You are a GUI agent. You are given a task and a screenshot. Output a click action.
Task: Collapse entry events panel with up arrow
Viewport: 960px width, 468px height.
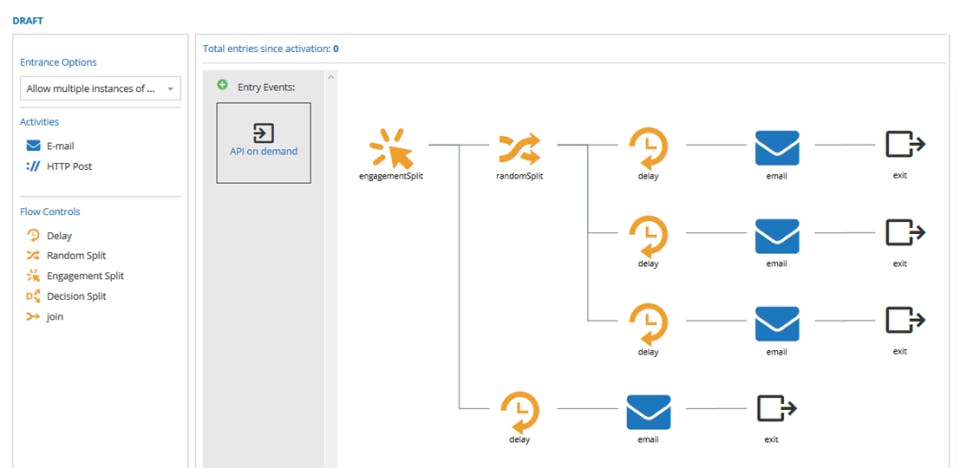point(331,77)
